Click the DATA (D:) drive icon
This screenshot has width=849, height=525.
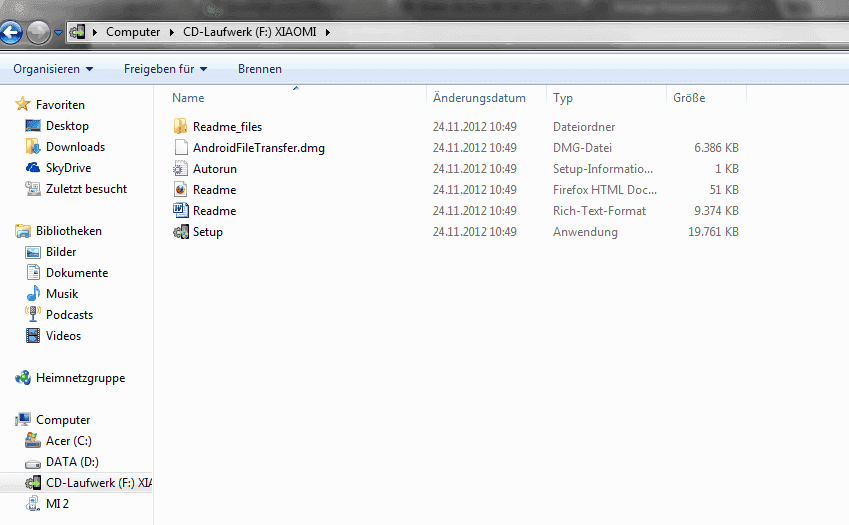click(32, 463)
